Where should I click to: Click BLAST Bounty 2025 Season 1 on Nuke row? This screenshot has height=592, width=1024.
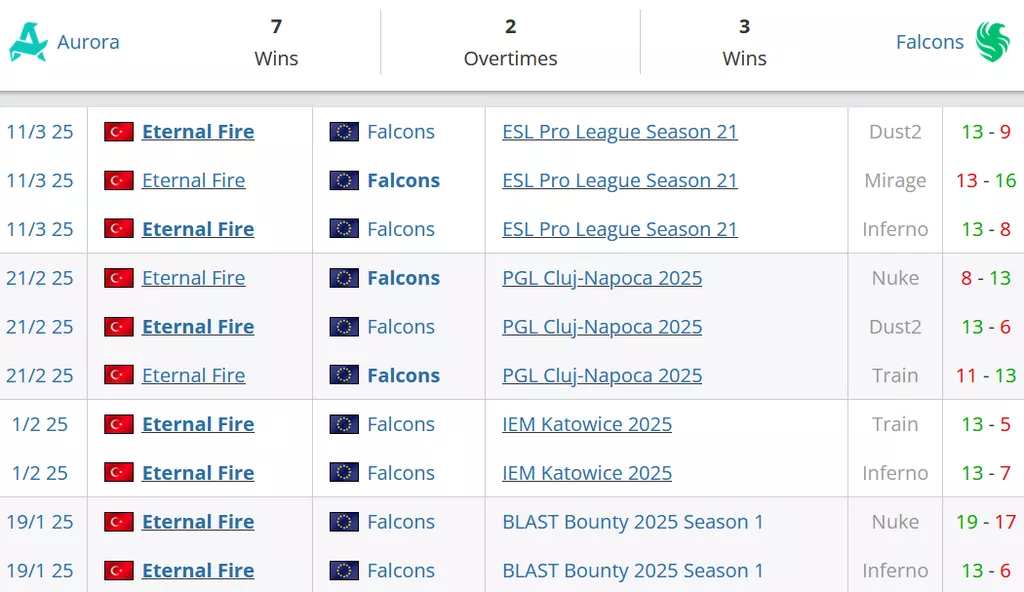click(633, 521)
